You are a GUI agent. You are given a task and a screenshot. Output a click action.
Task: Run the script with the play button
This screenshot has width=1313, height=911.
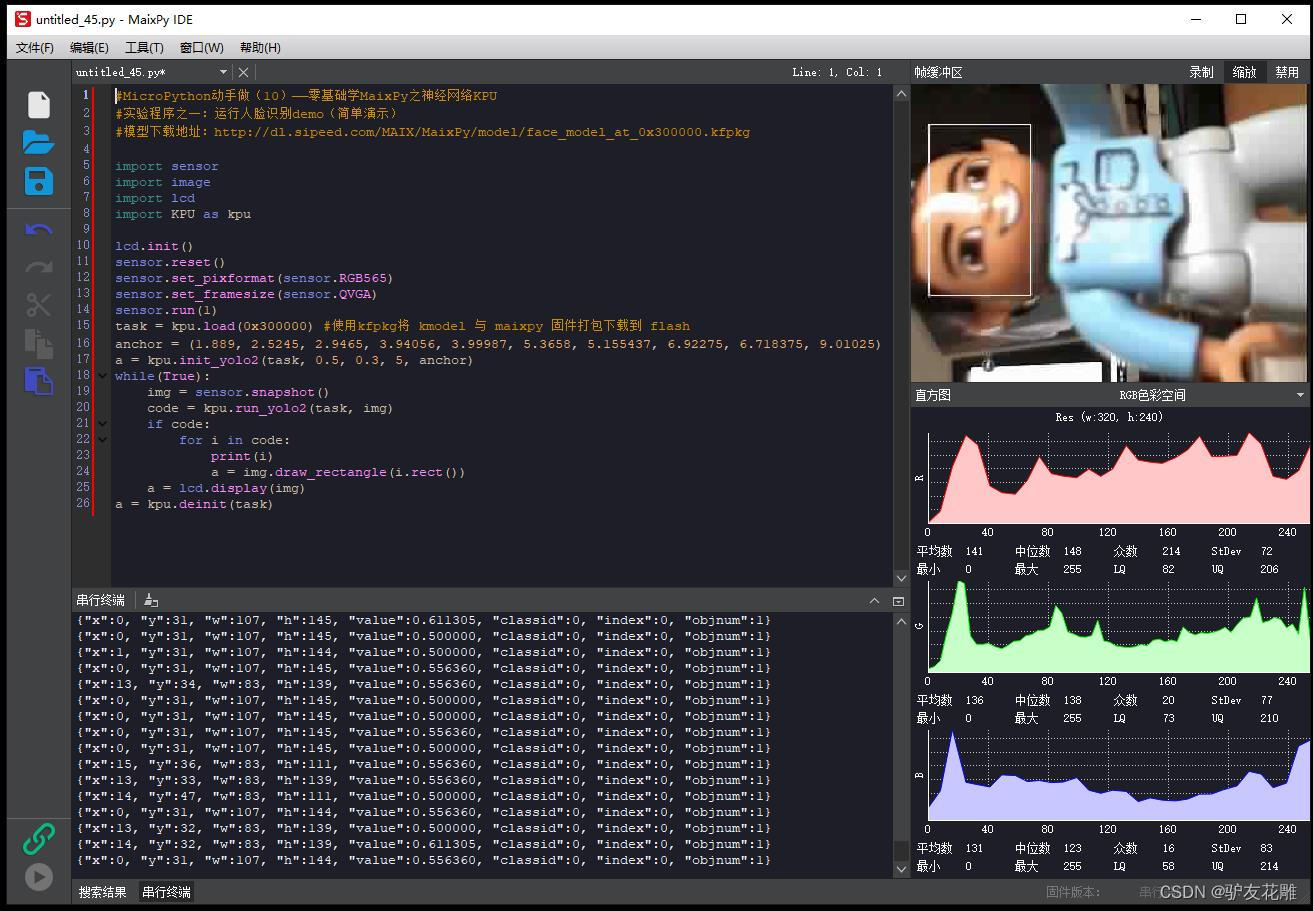[x=38, y=877]
